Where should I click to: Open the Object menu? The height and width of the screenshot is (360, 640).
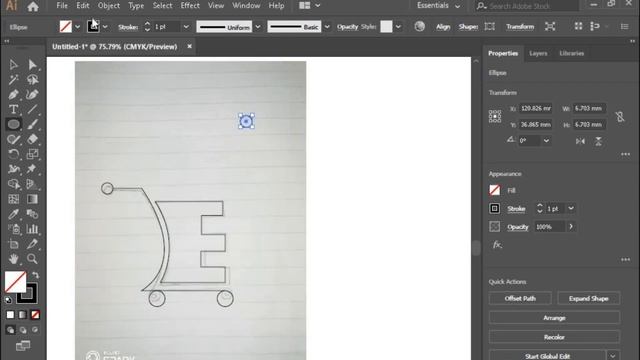109,6
